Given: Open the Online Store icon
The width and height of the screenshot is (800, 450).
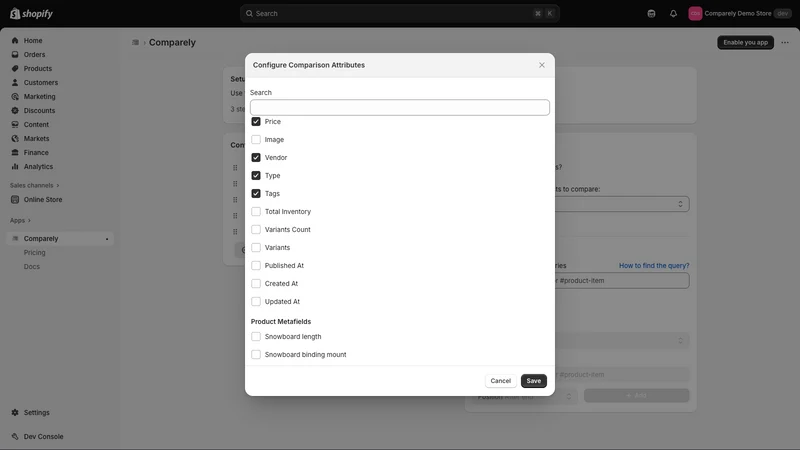Looking at the screenshot, I should pos(15,199).
